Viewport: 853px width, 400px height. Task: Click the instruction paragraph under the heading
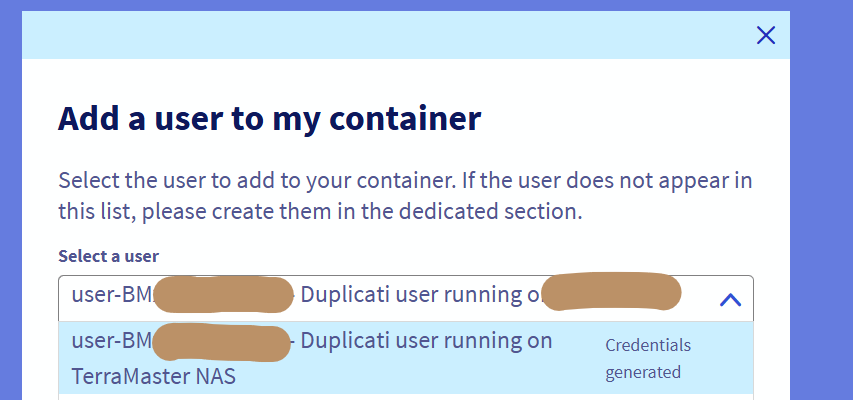tap(405, 196)
